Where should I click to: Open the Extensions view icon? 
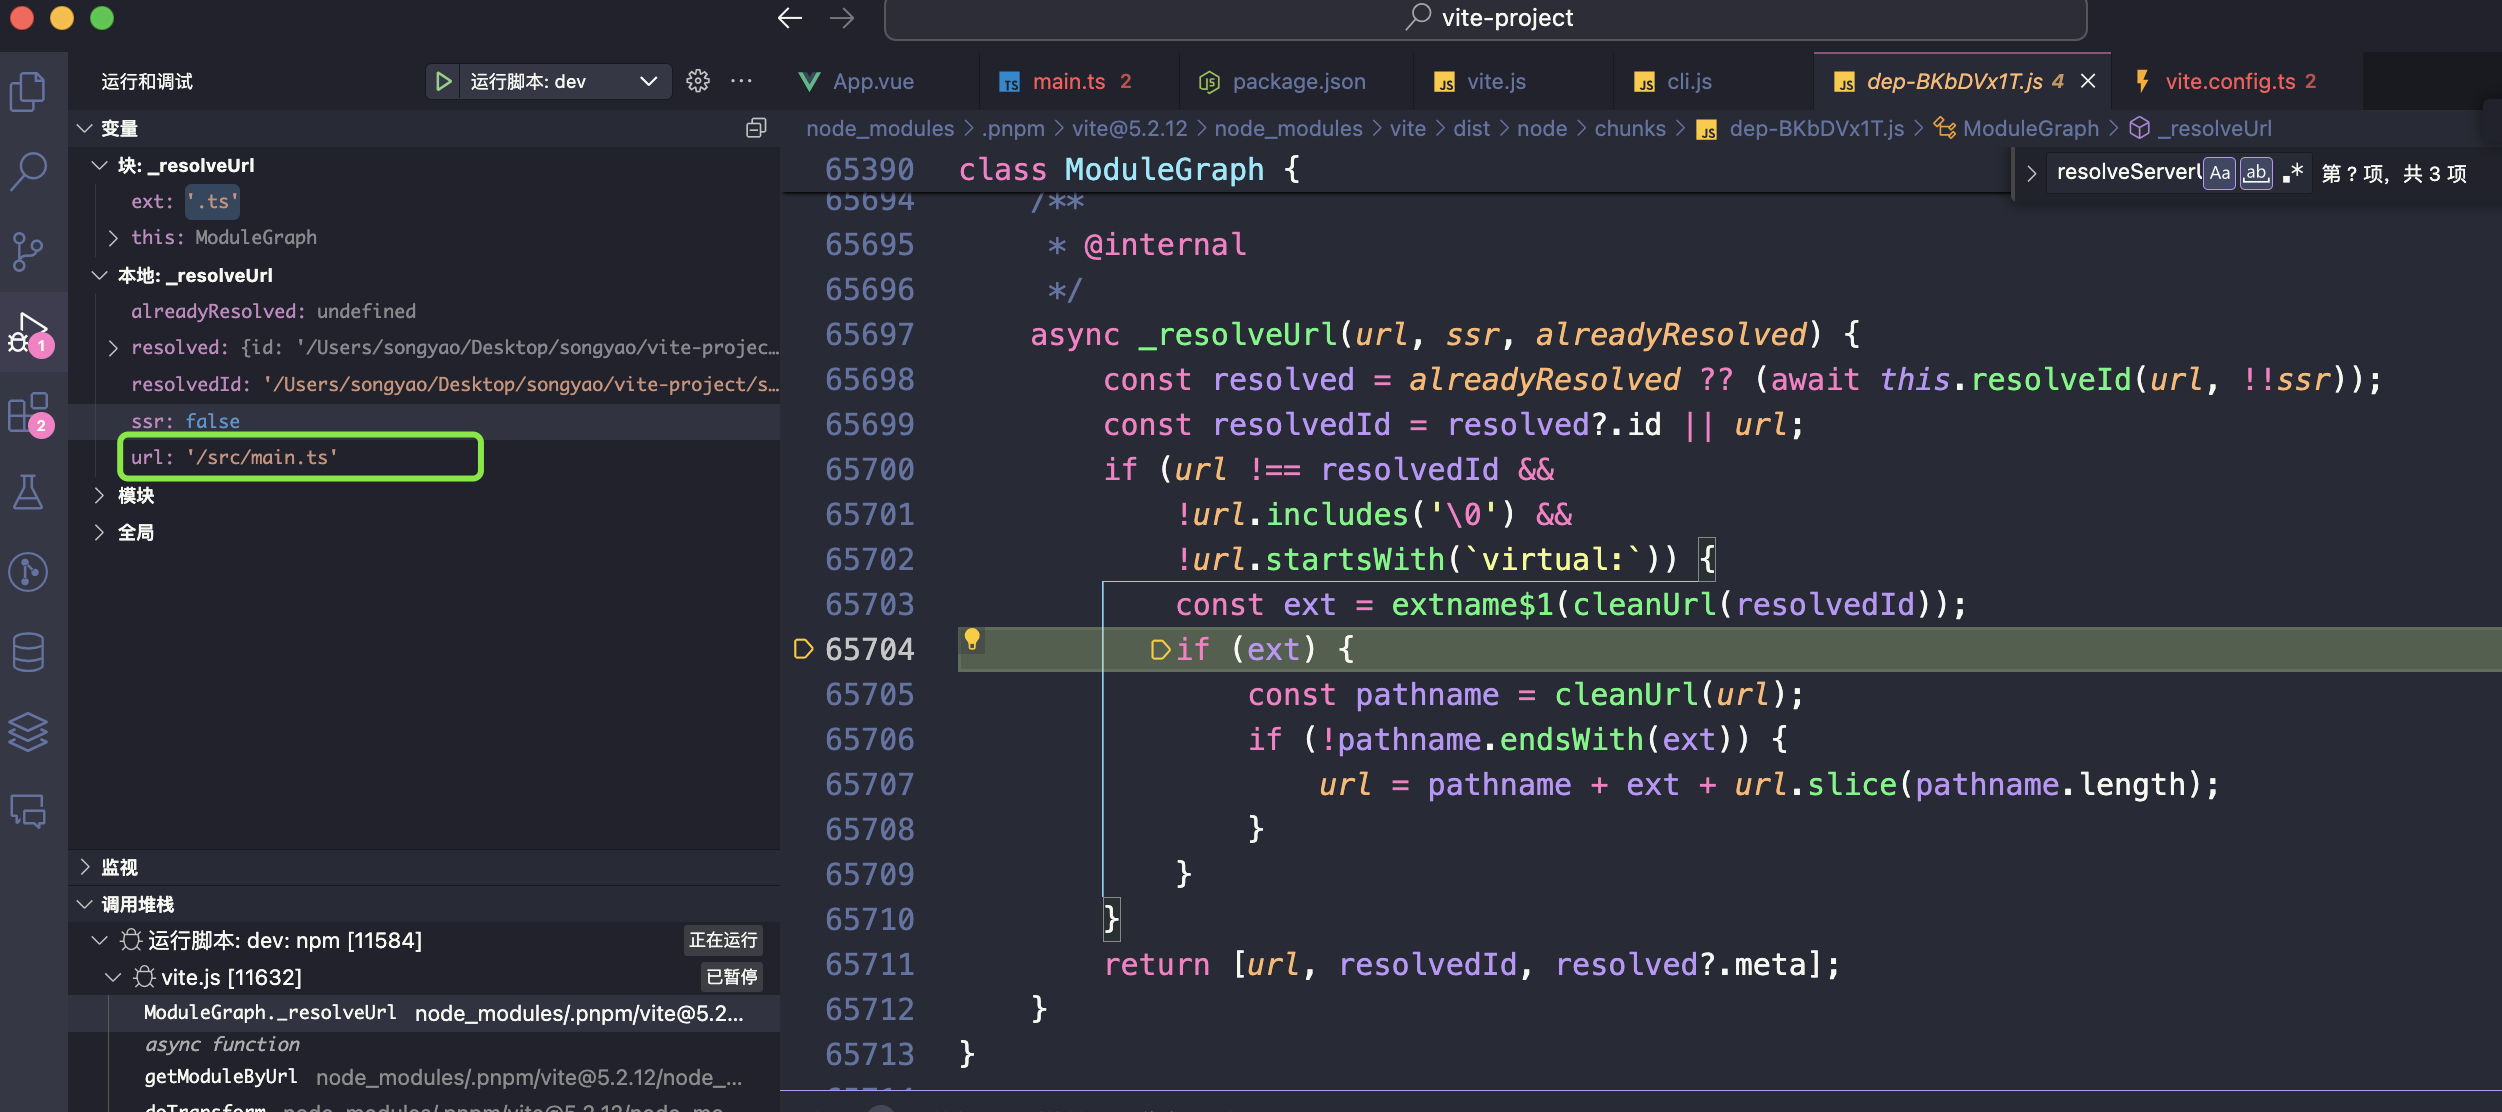pyautogui.click(x=28, y=412)
